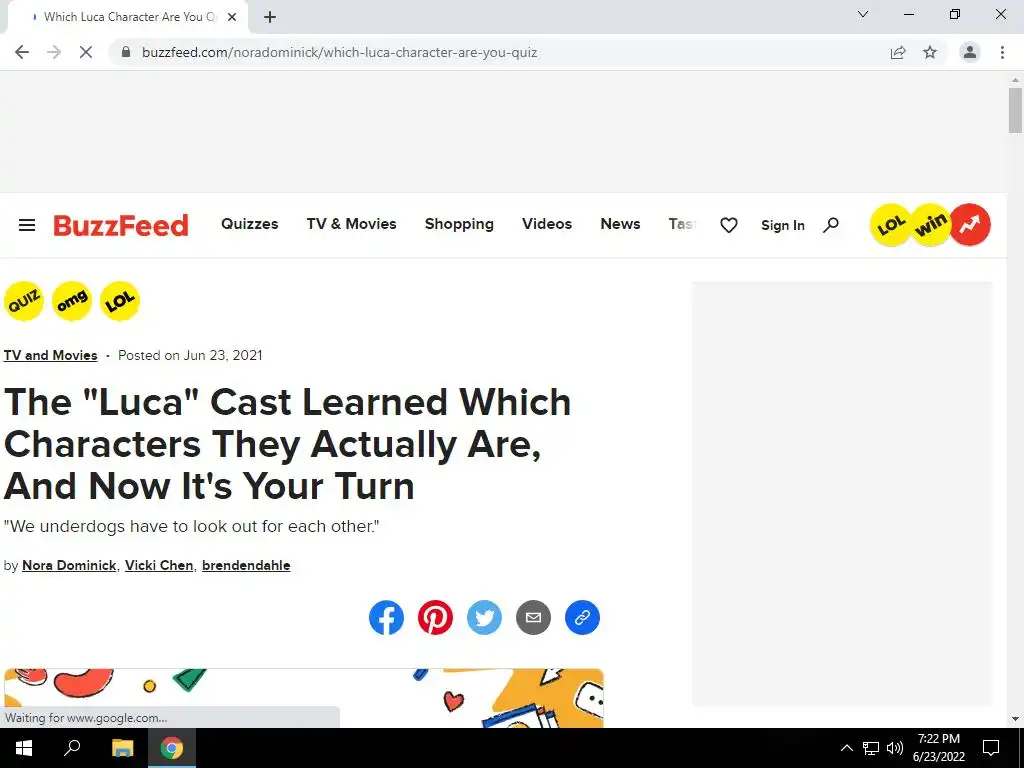Open the Videos nav item
Image resolution: width=1024 pixels, height=768 pixels.
click(x=547, y=224)
